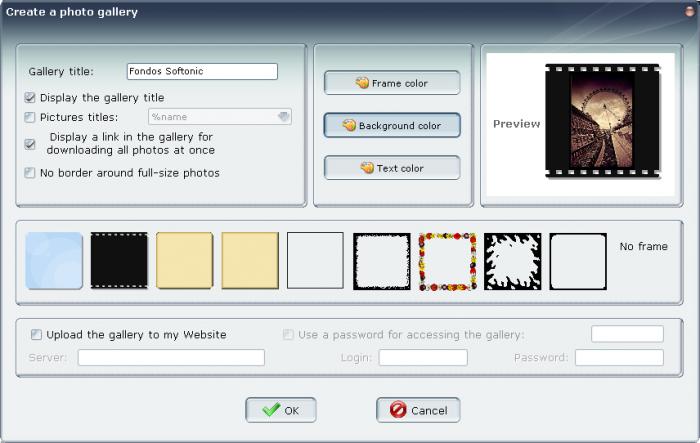
Task: Select the rounded-corner white frame thumbnail
Action: coord(578,261)
